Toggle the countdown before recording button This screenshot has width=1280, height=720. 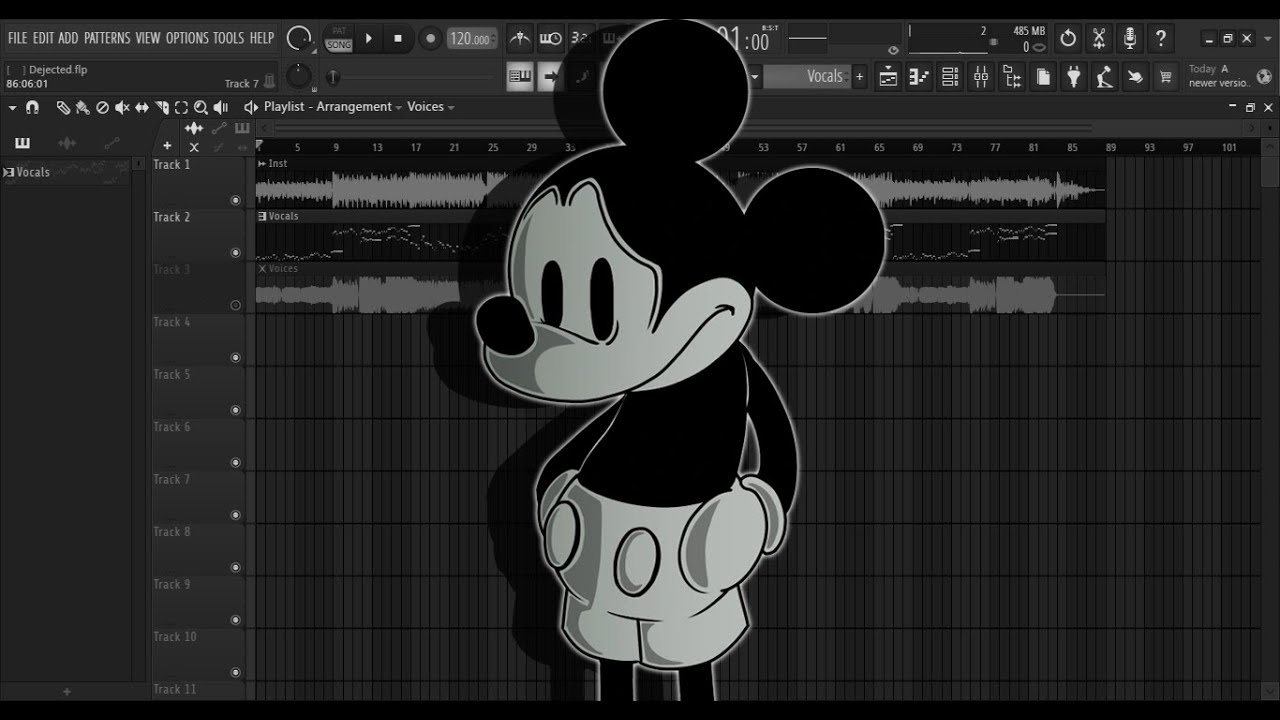[x=580, y=39]
